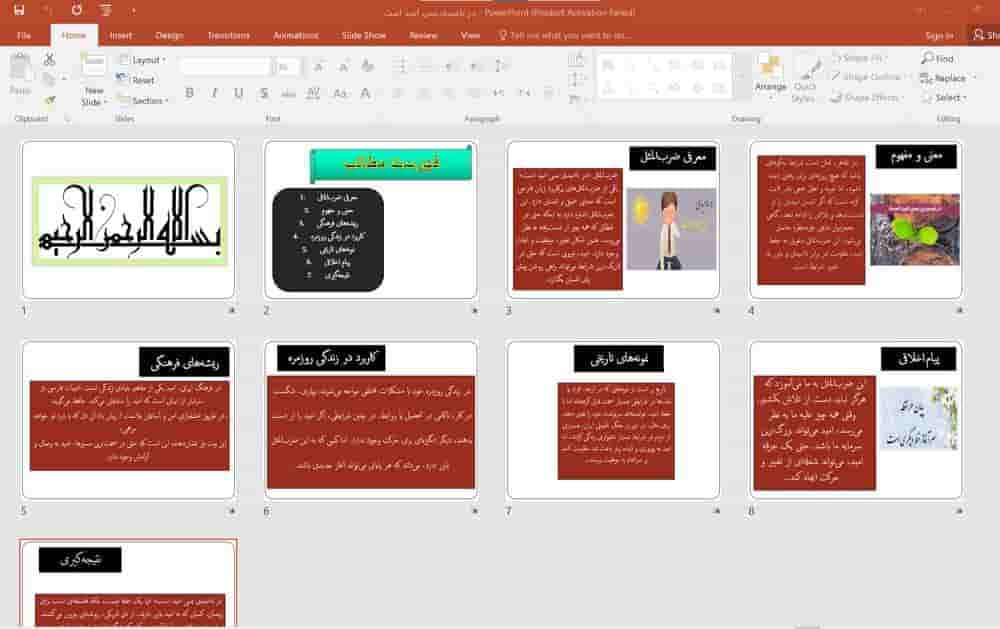Click the Replace button

pyautogui.click(x=943, y=78)
